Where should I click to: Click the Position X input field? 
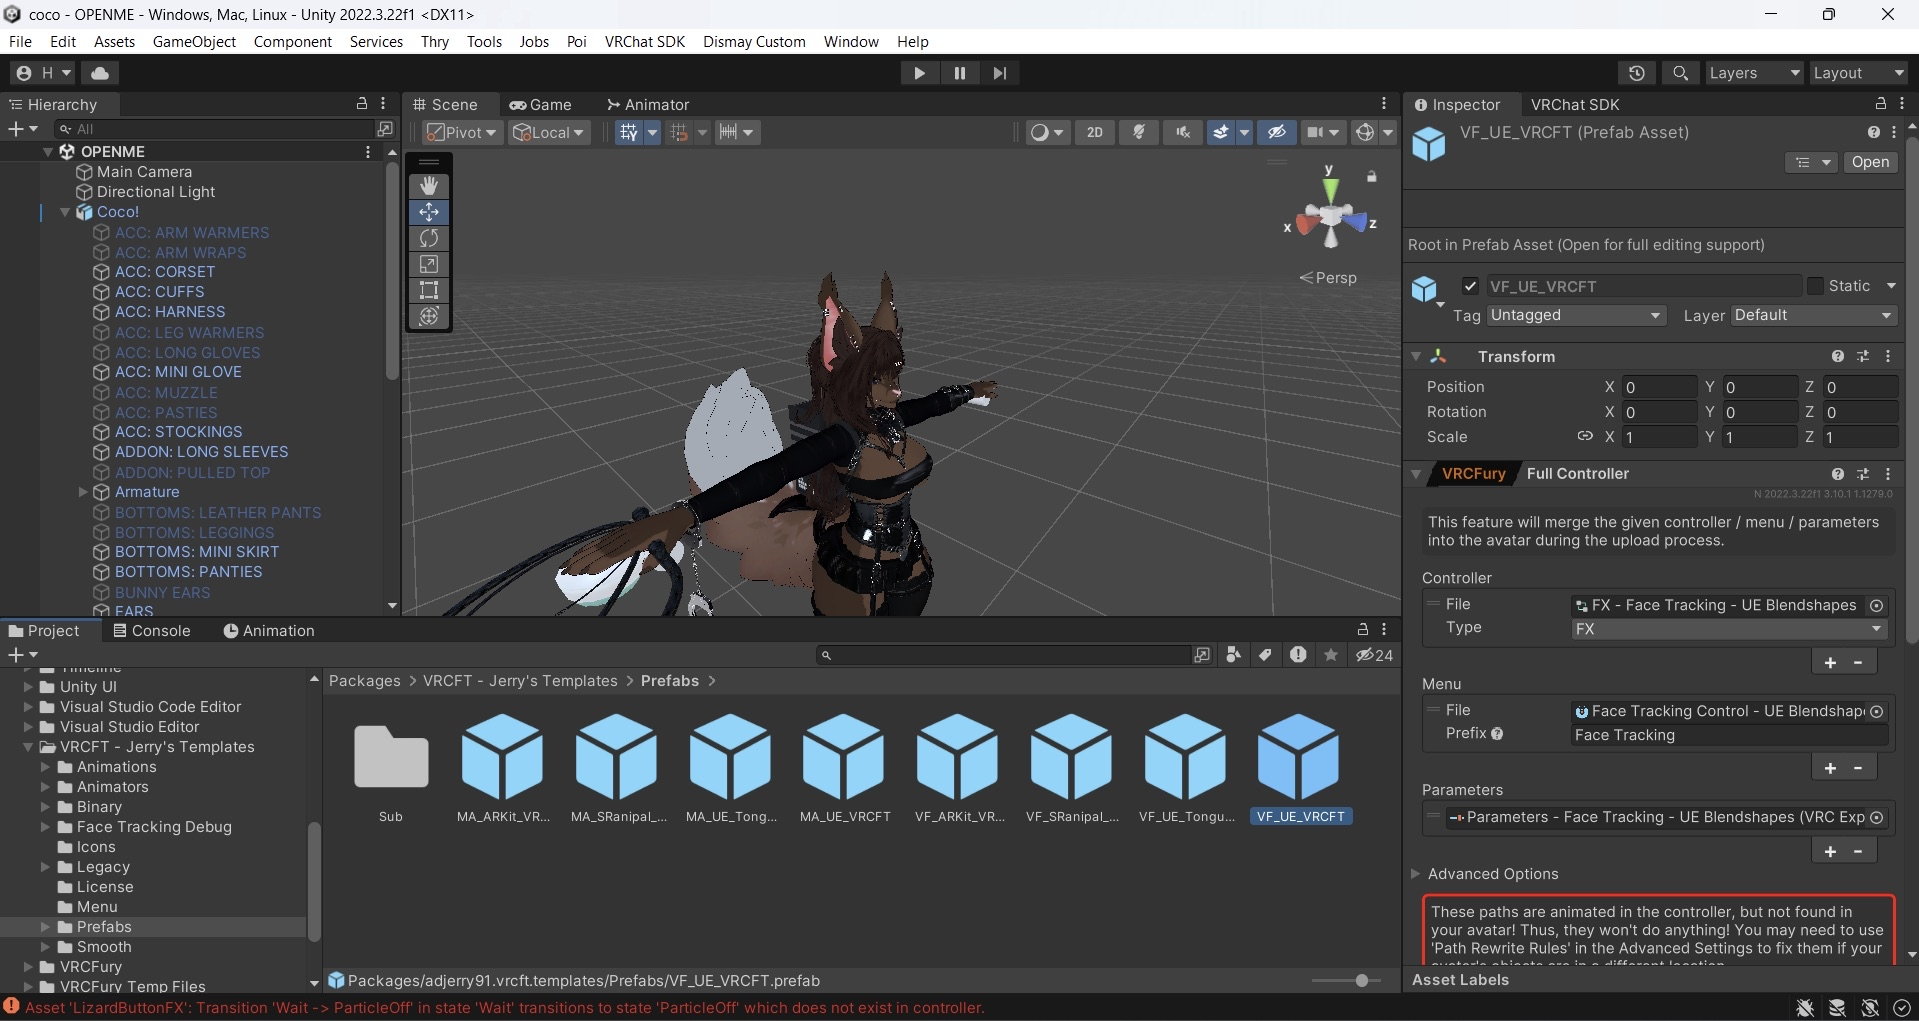click(x=1660, y=387)
